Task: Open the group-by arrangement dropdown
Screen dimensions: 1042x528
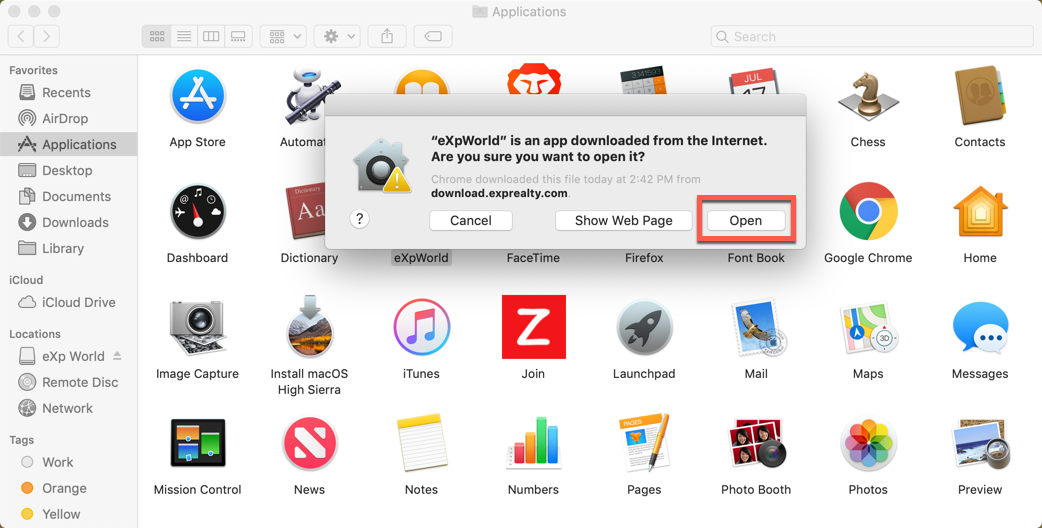Action: click(283, 37)
